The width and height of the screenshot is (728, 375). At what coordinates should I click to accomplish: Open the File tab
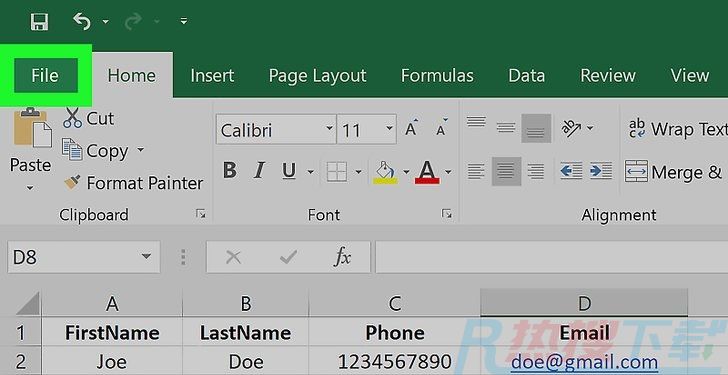[46, 76]
